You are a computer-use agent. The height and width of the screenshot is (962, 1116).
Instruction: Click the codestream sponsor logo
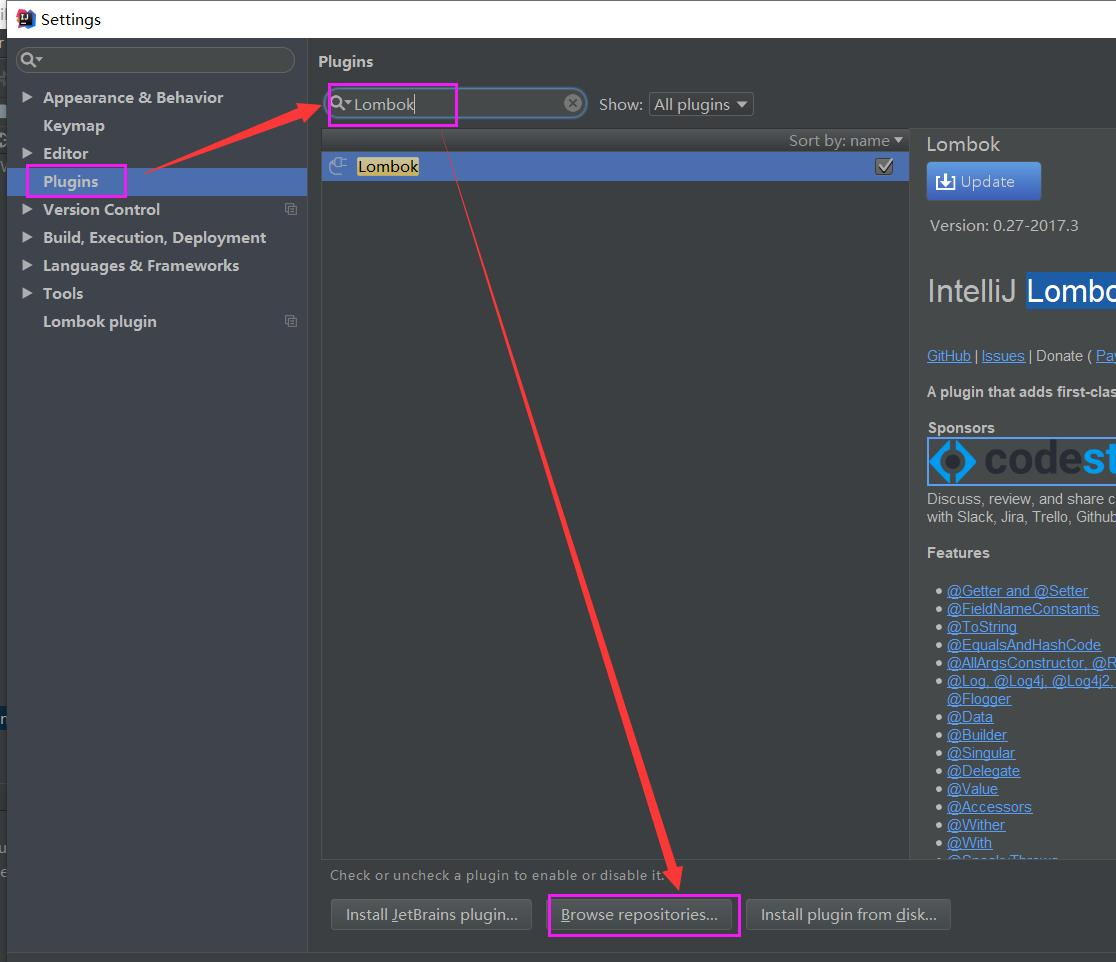1022,461
